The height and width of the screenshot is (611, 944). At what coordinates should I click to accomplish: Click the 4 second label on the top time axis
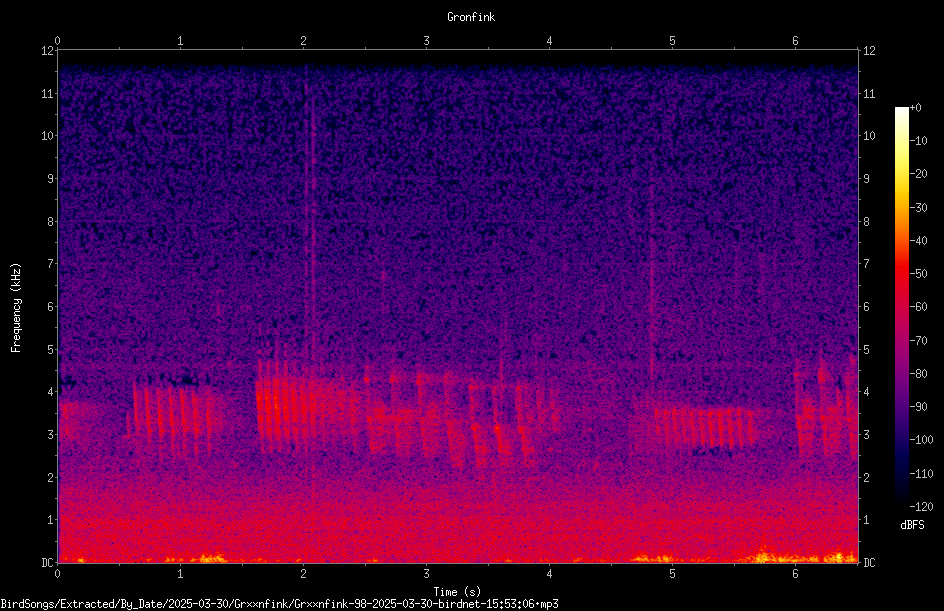point(549,41)
